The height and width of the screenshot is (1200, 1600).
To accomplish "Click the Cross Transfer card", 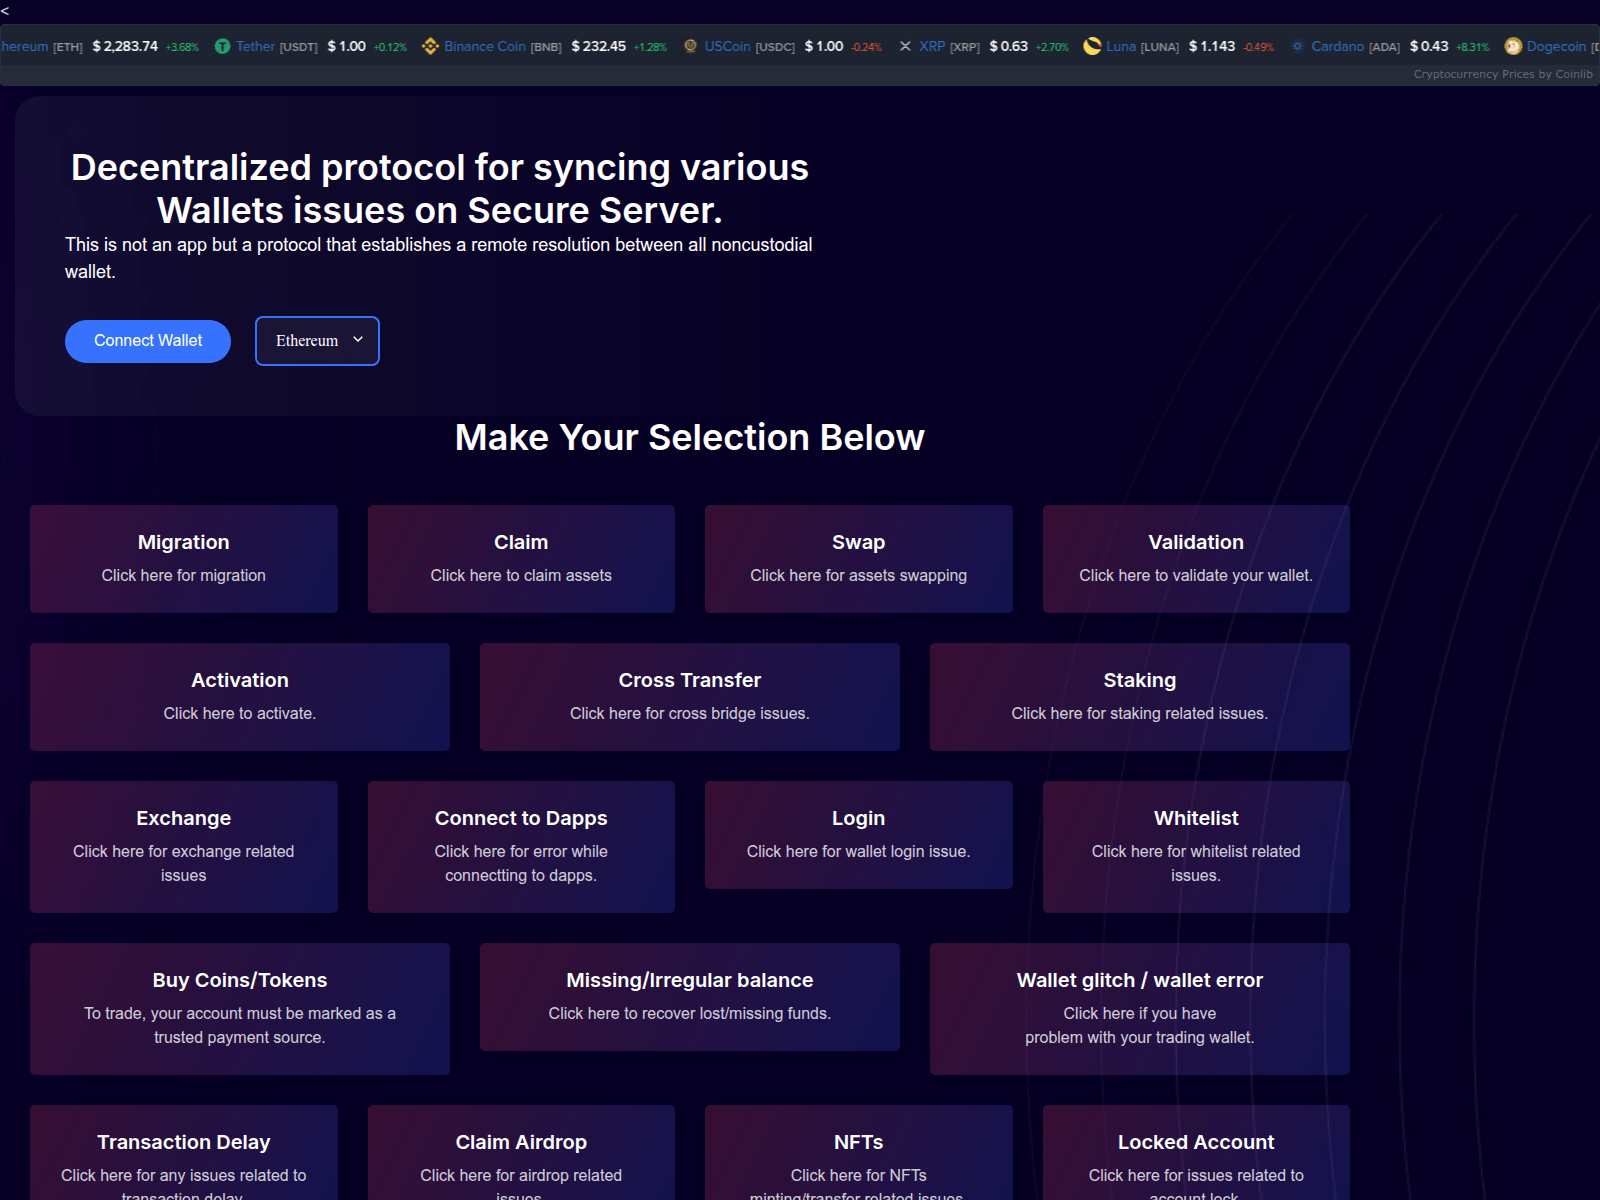I will (689, 697).
